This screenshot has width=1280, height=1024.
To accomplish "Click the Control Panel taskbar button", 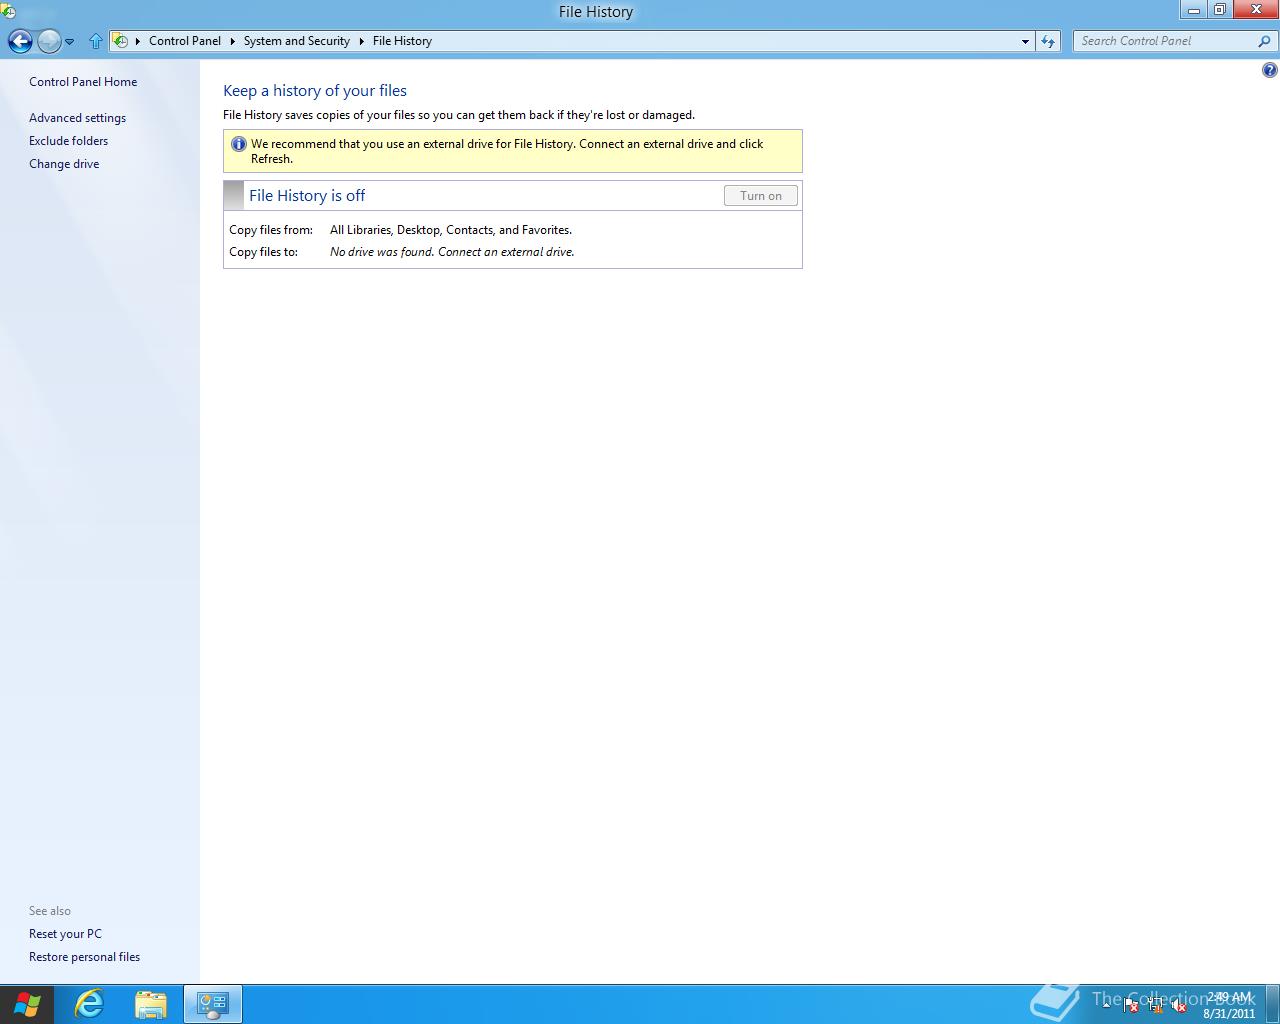I will [x=212, y=1004].
